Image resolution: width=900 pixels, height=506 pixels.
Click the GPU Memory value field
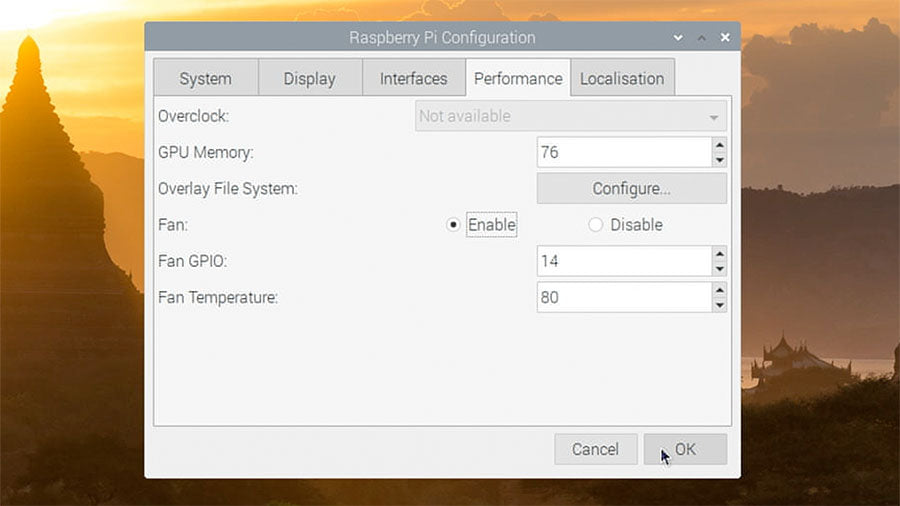[x=624, y=152]
